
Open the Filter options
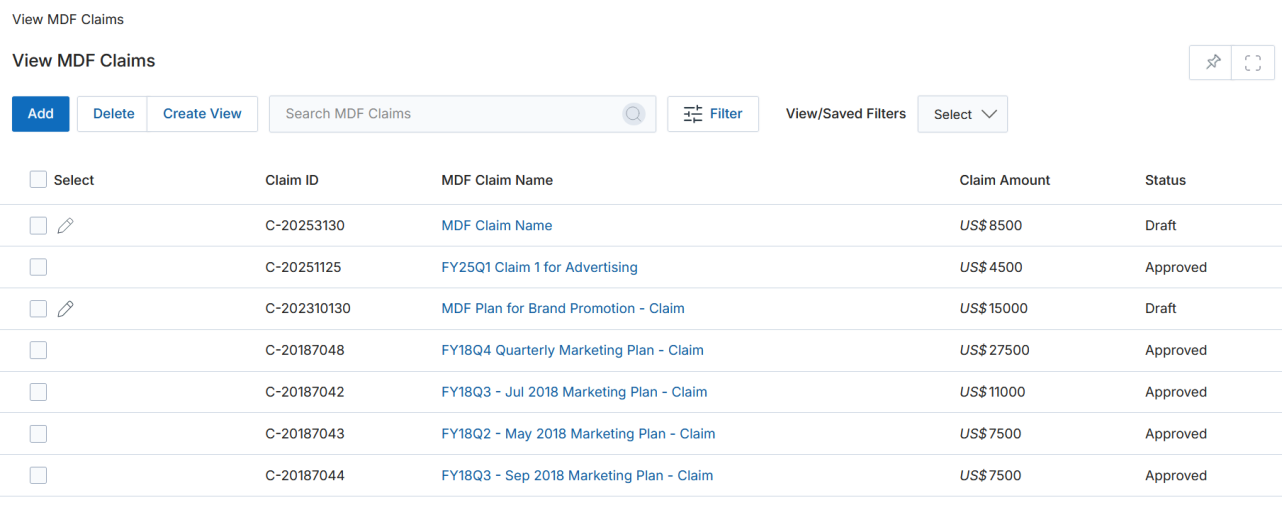coord(713,114)
